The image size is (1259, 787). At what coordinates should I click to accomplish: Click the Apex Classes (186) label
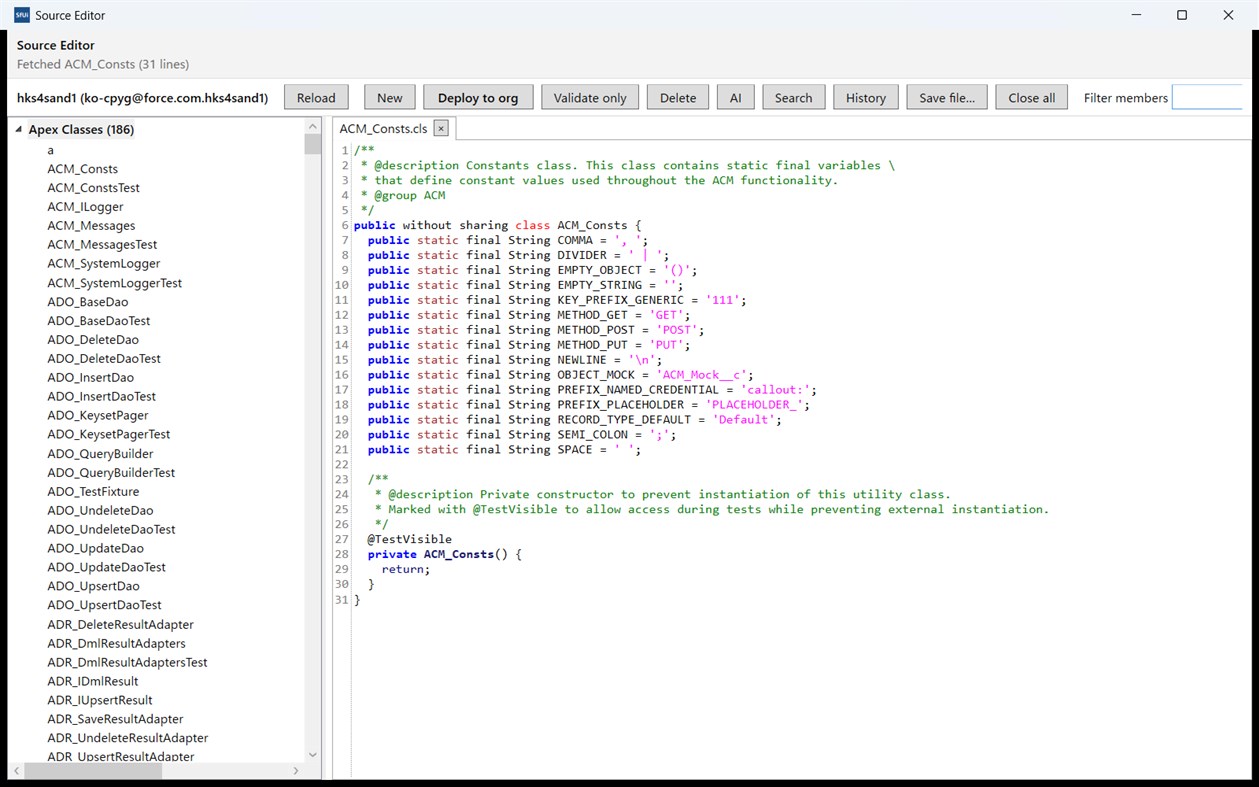[81, 129]
